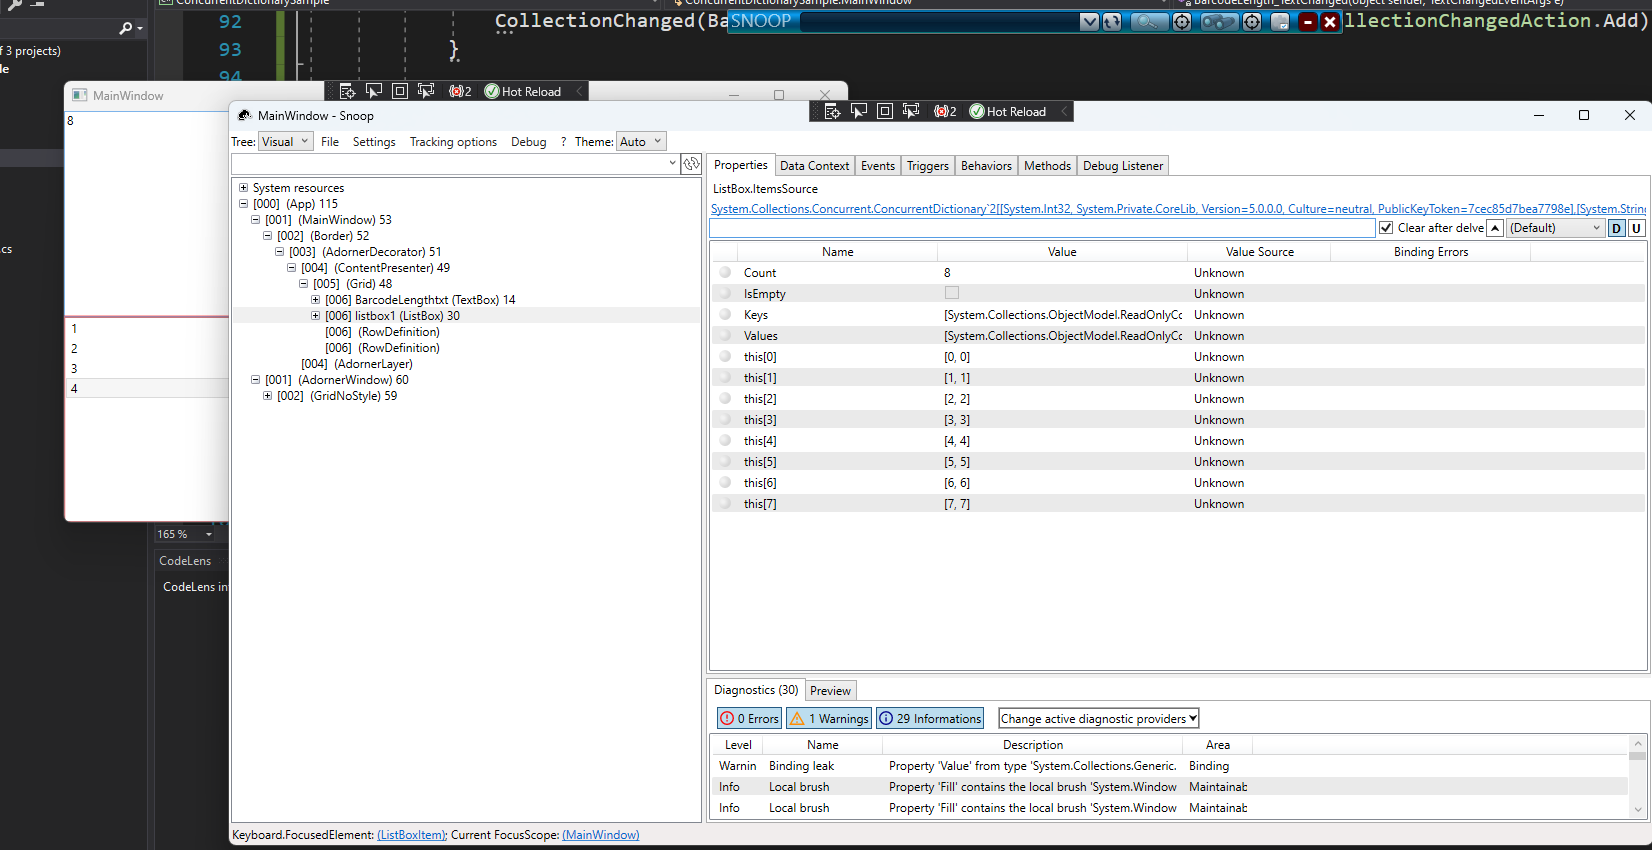Open Change active diagnostic providers dropdown
Viewport: 1652px width, 850px height.
tap(1098, 718)
